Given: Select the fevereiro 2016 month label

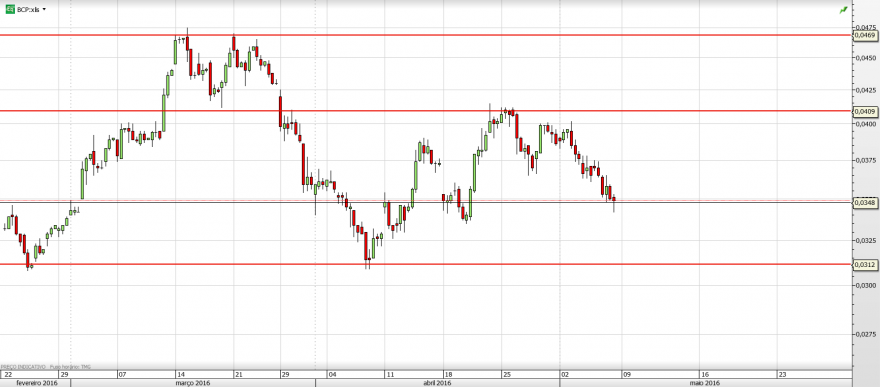Looking at the screenshot, I should [x=36, y=383].
